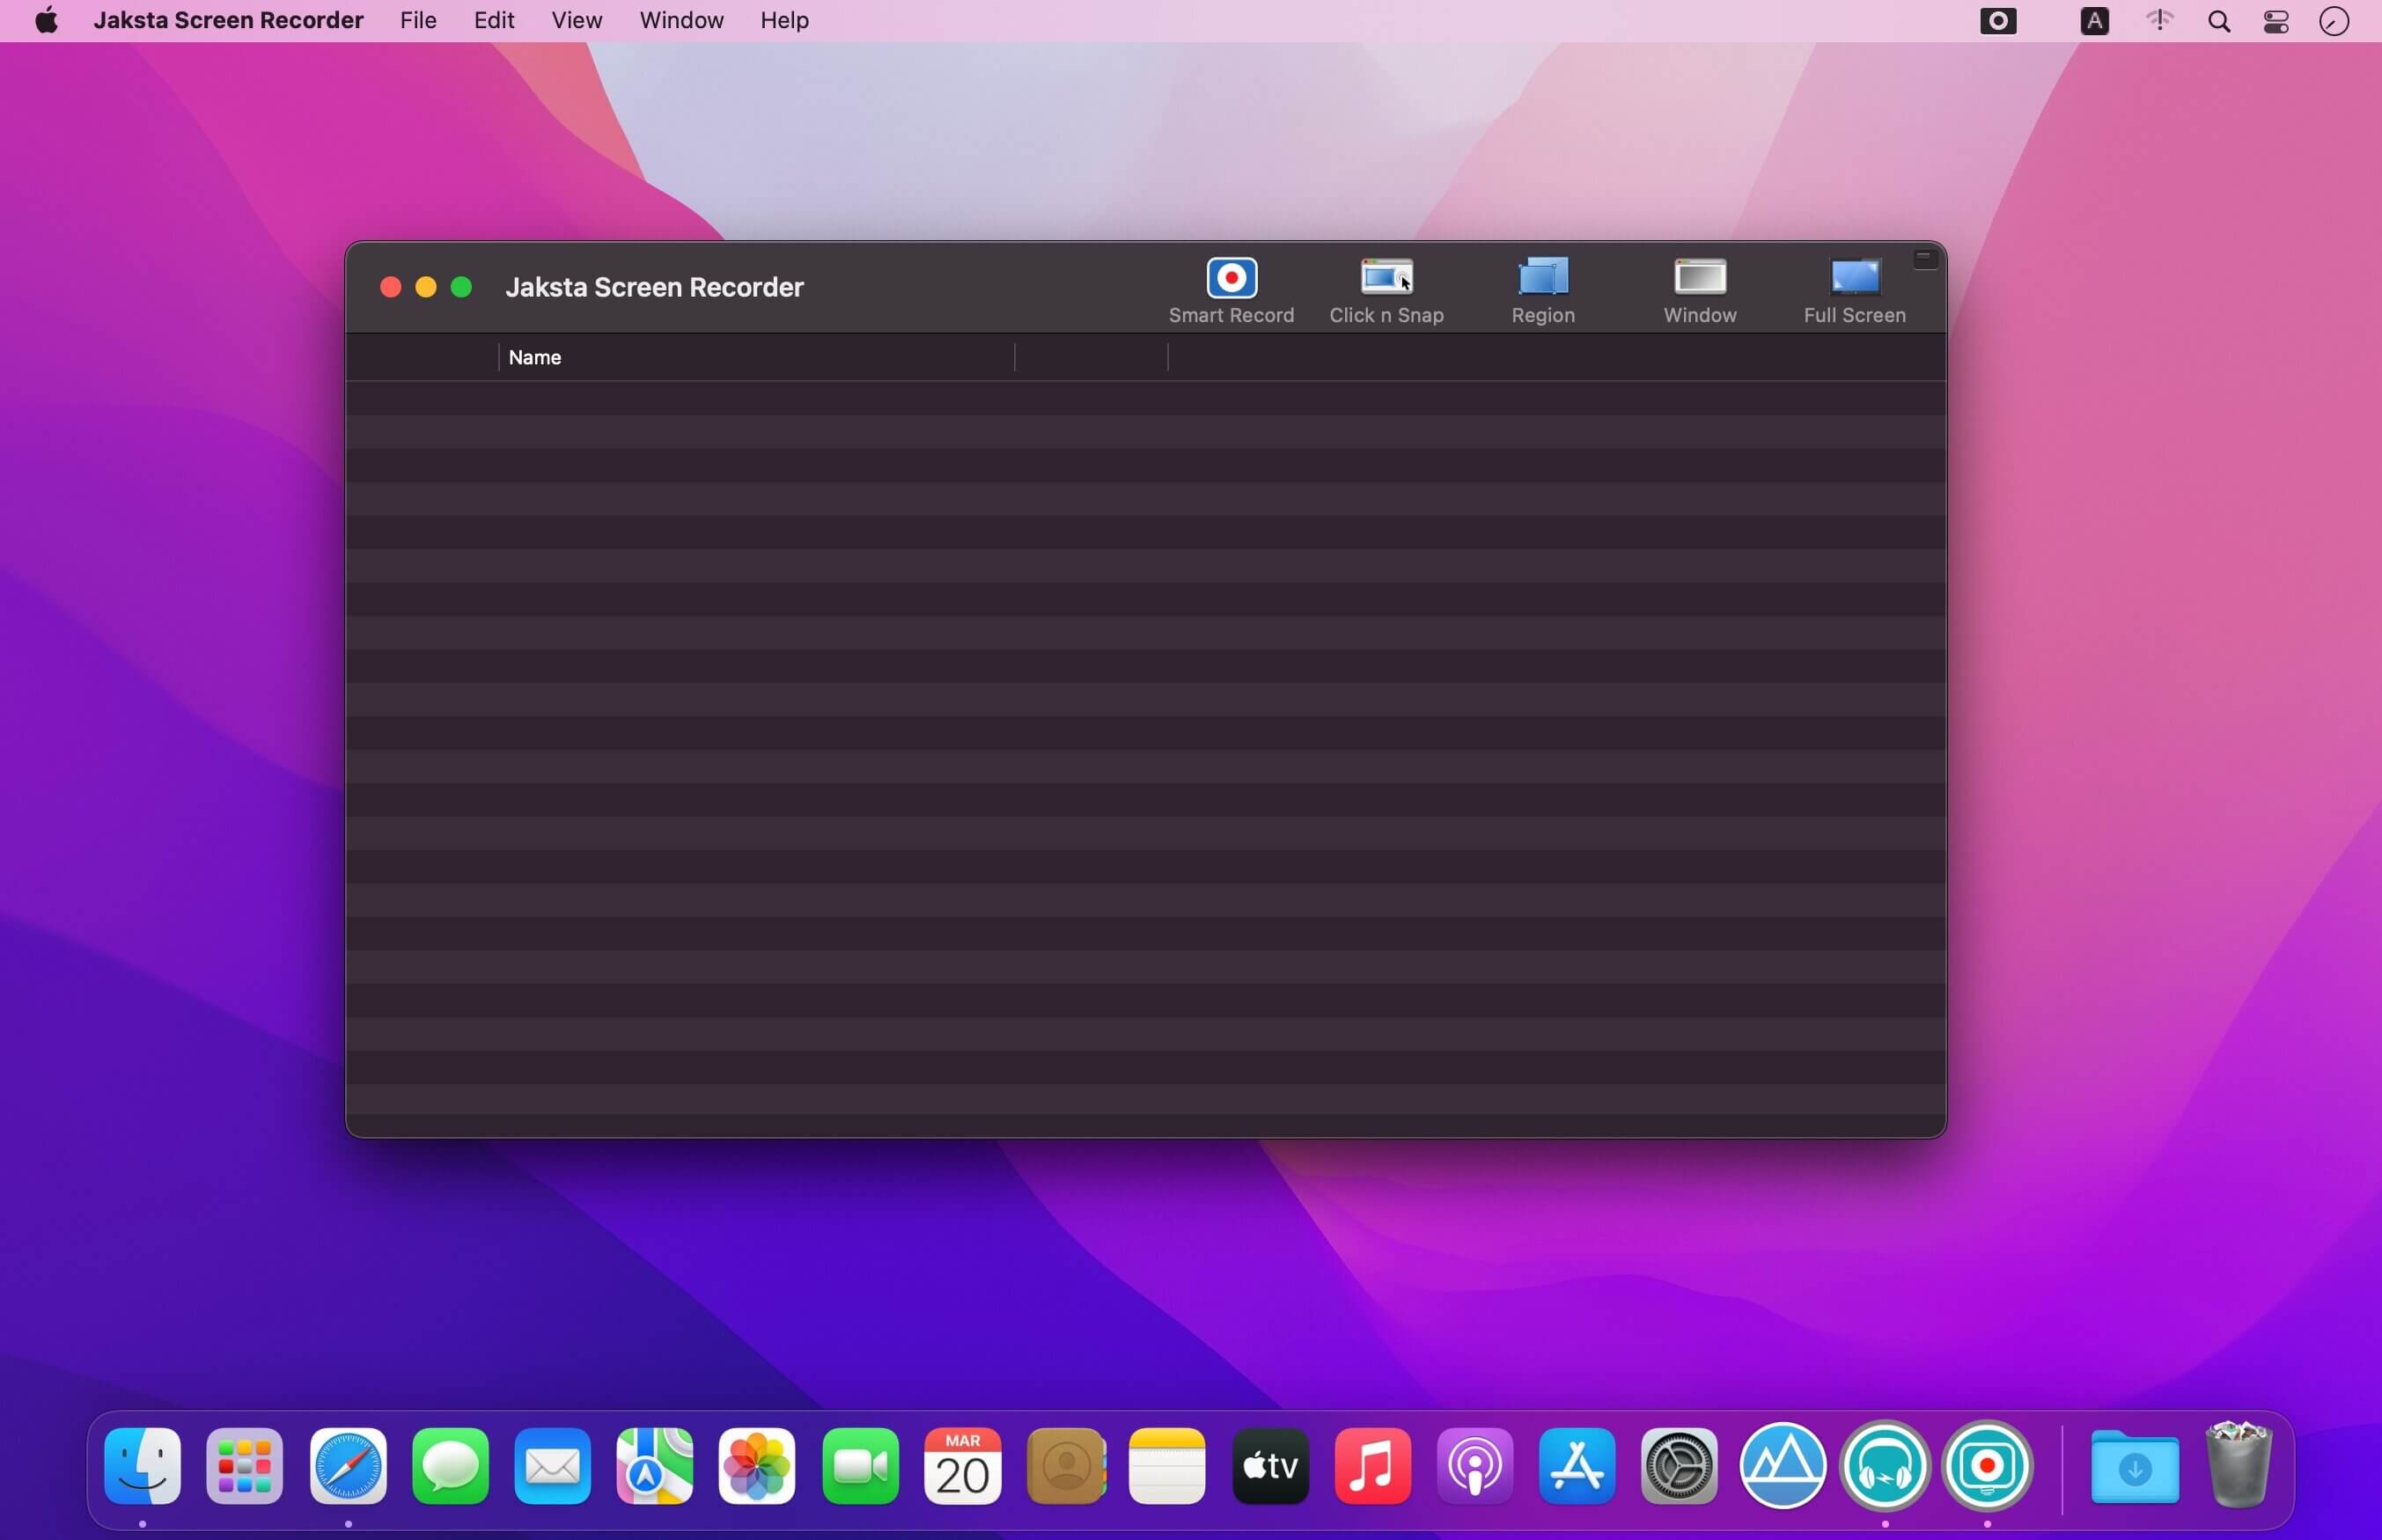The width and height of the screenshot is (2382, 1540).
Task: Open the Wi-Fi status menu
Action: (2159, 21)
